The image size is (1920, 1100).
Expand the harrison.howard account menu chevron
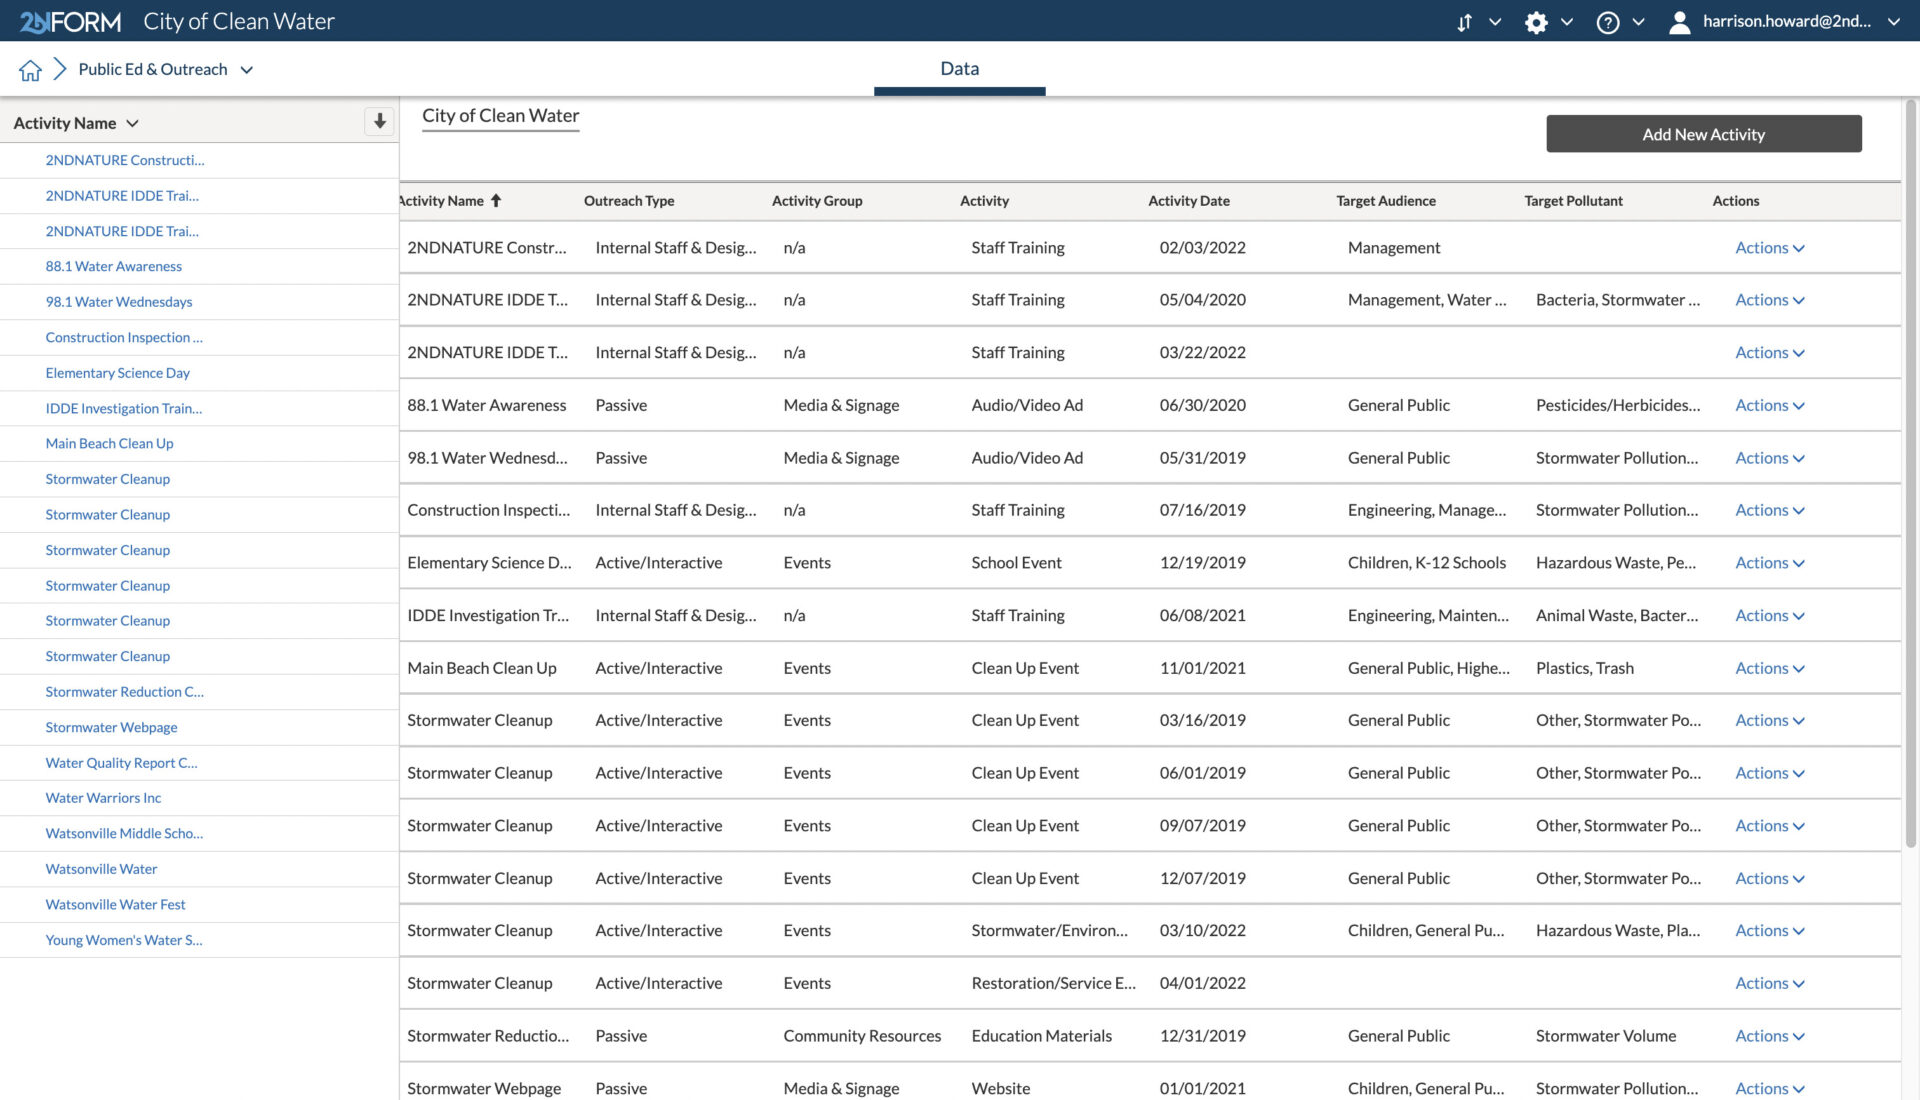(x=1894, y=22)
